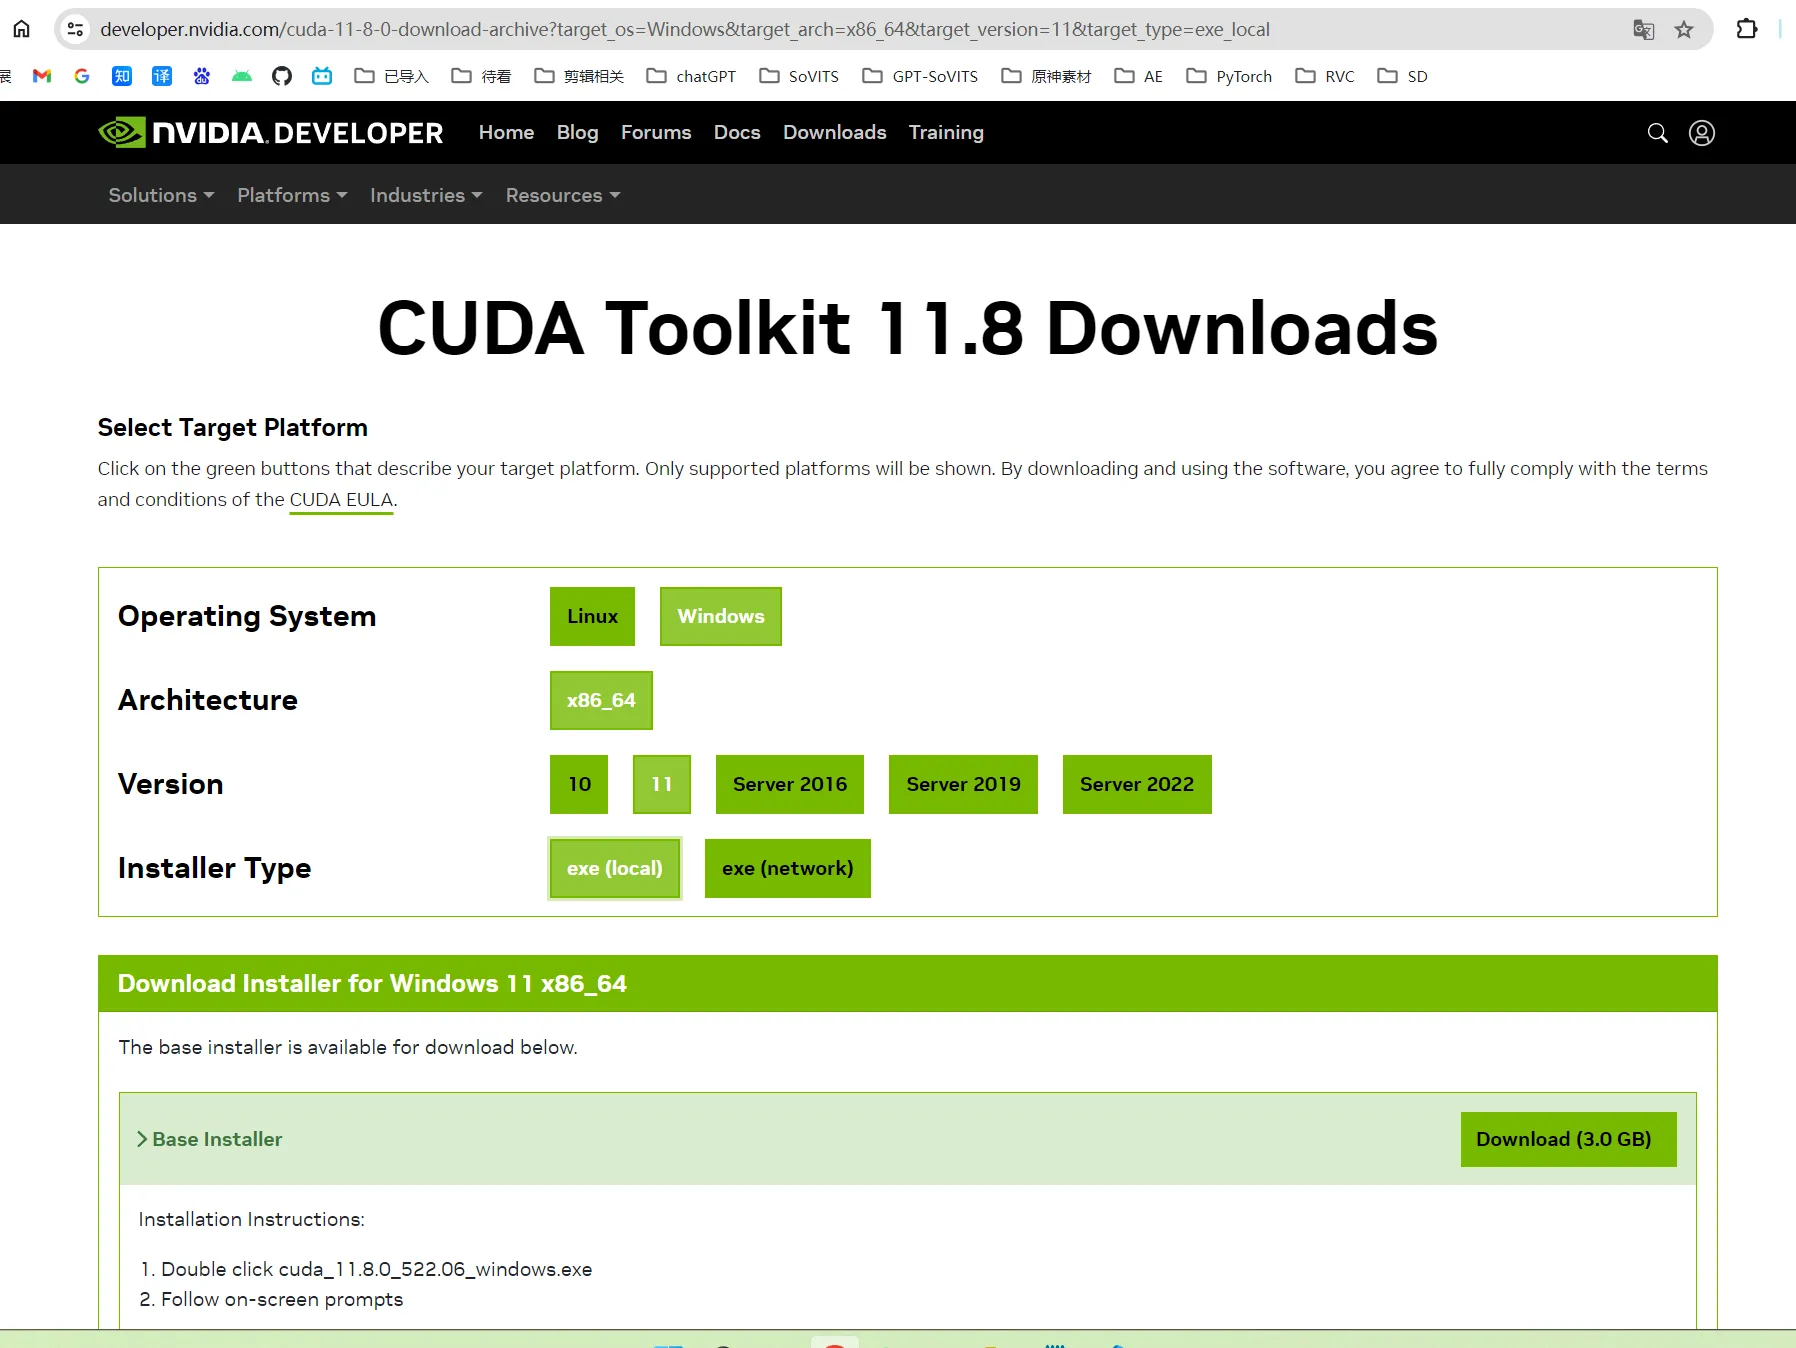Viewport: 1796px width, 1348px height.
Task: Open the 原神素材 bookmarks folder
Action: (1046, 76)
